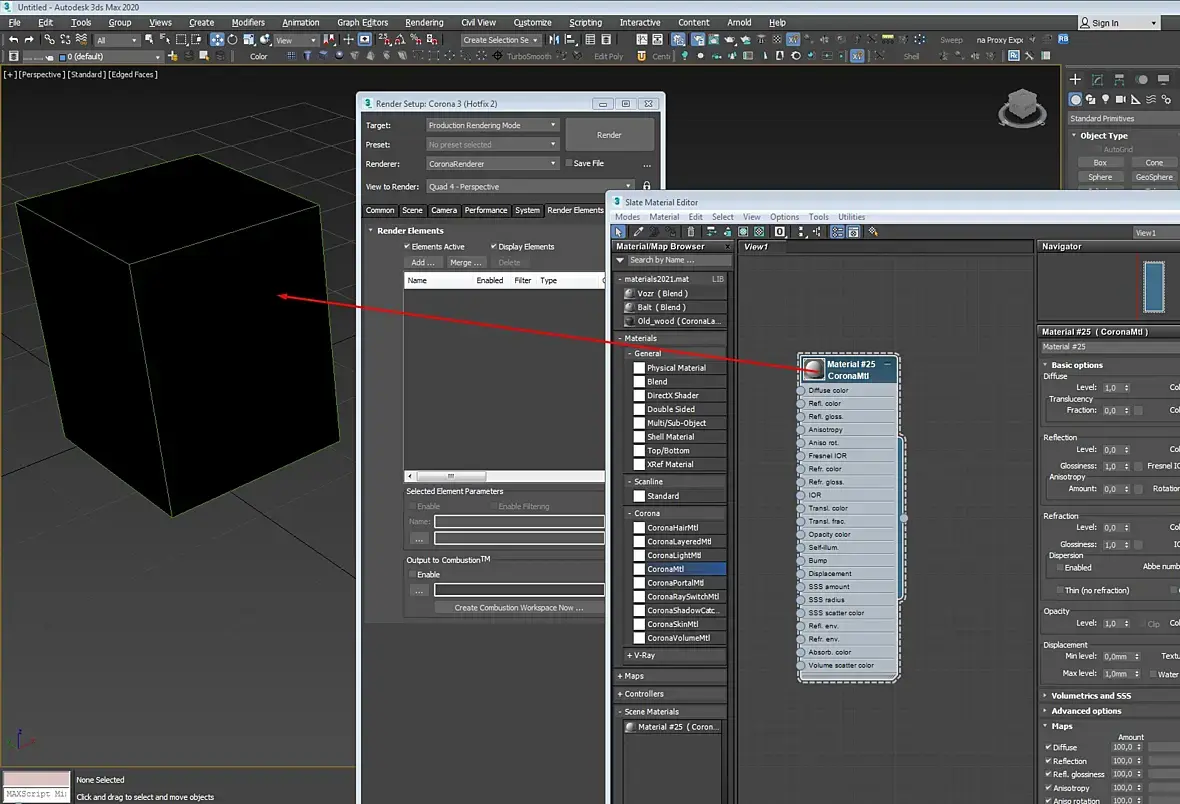Click the Material #25 preview sphere thumbnail
Screen dimensions: 1180x804
(x=813, y=369)
